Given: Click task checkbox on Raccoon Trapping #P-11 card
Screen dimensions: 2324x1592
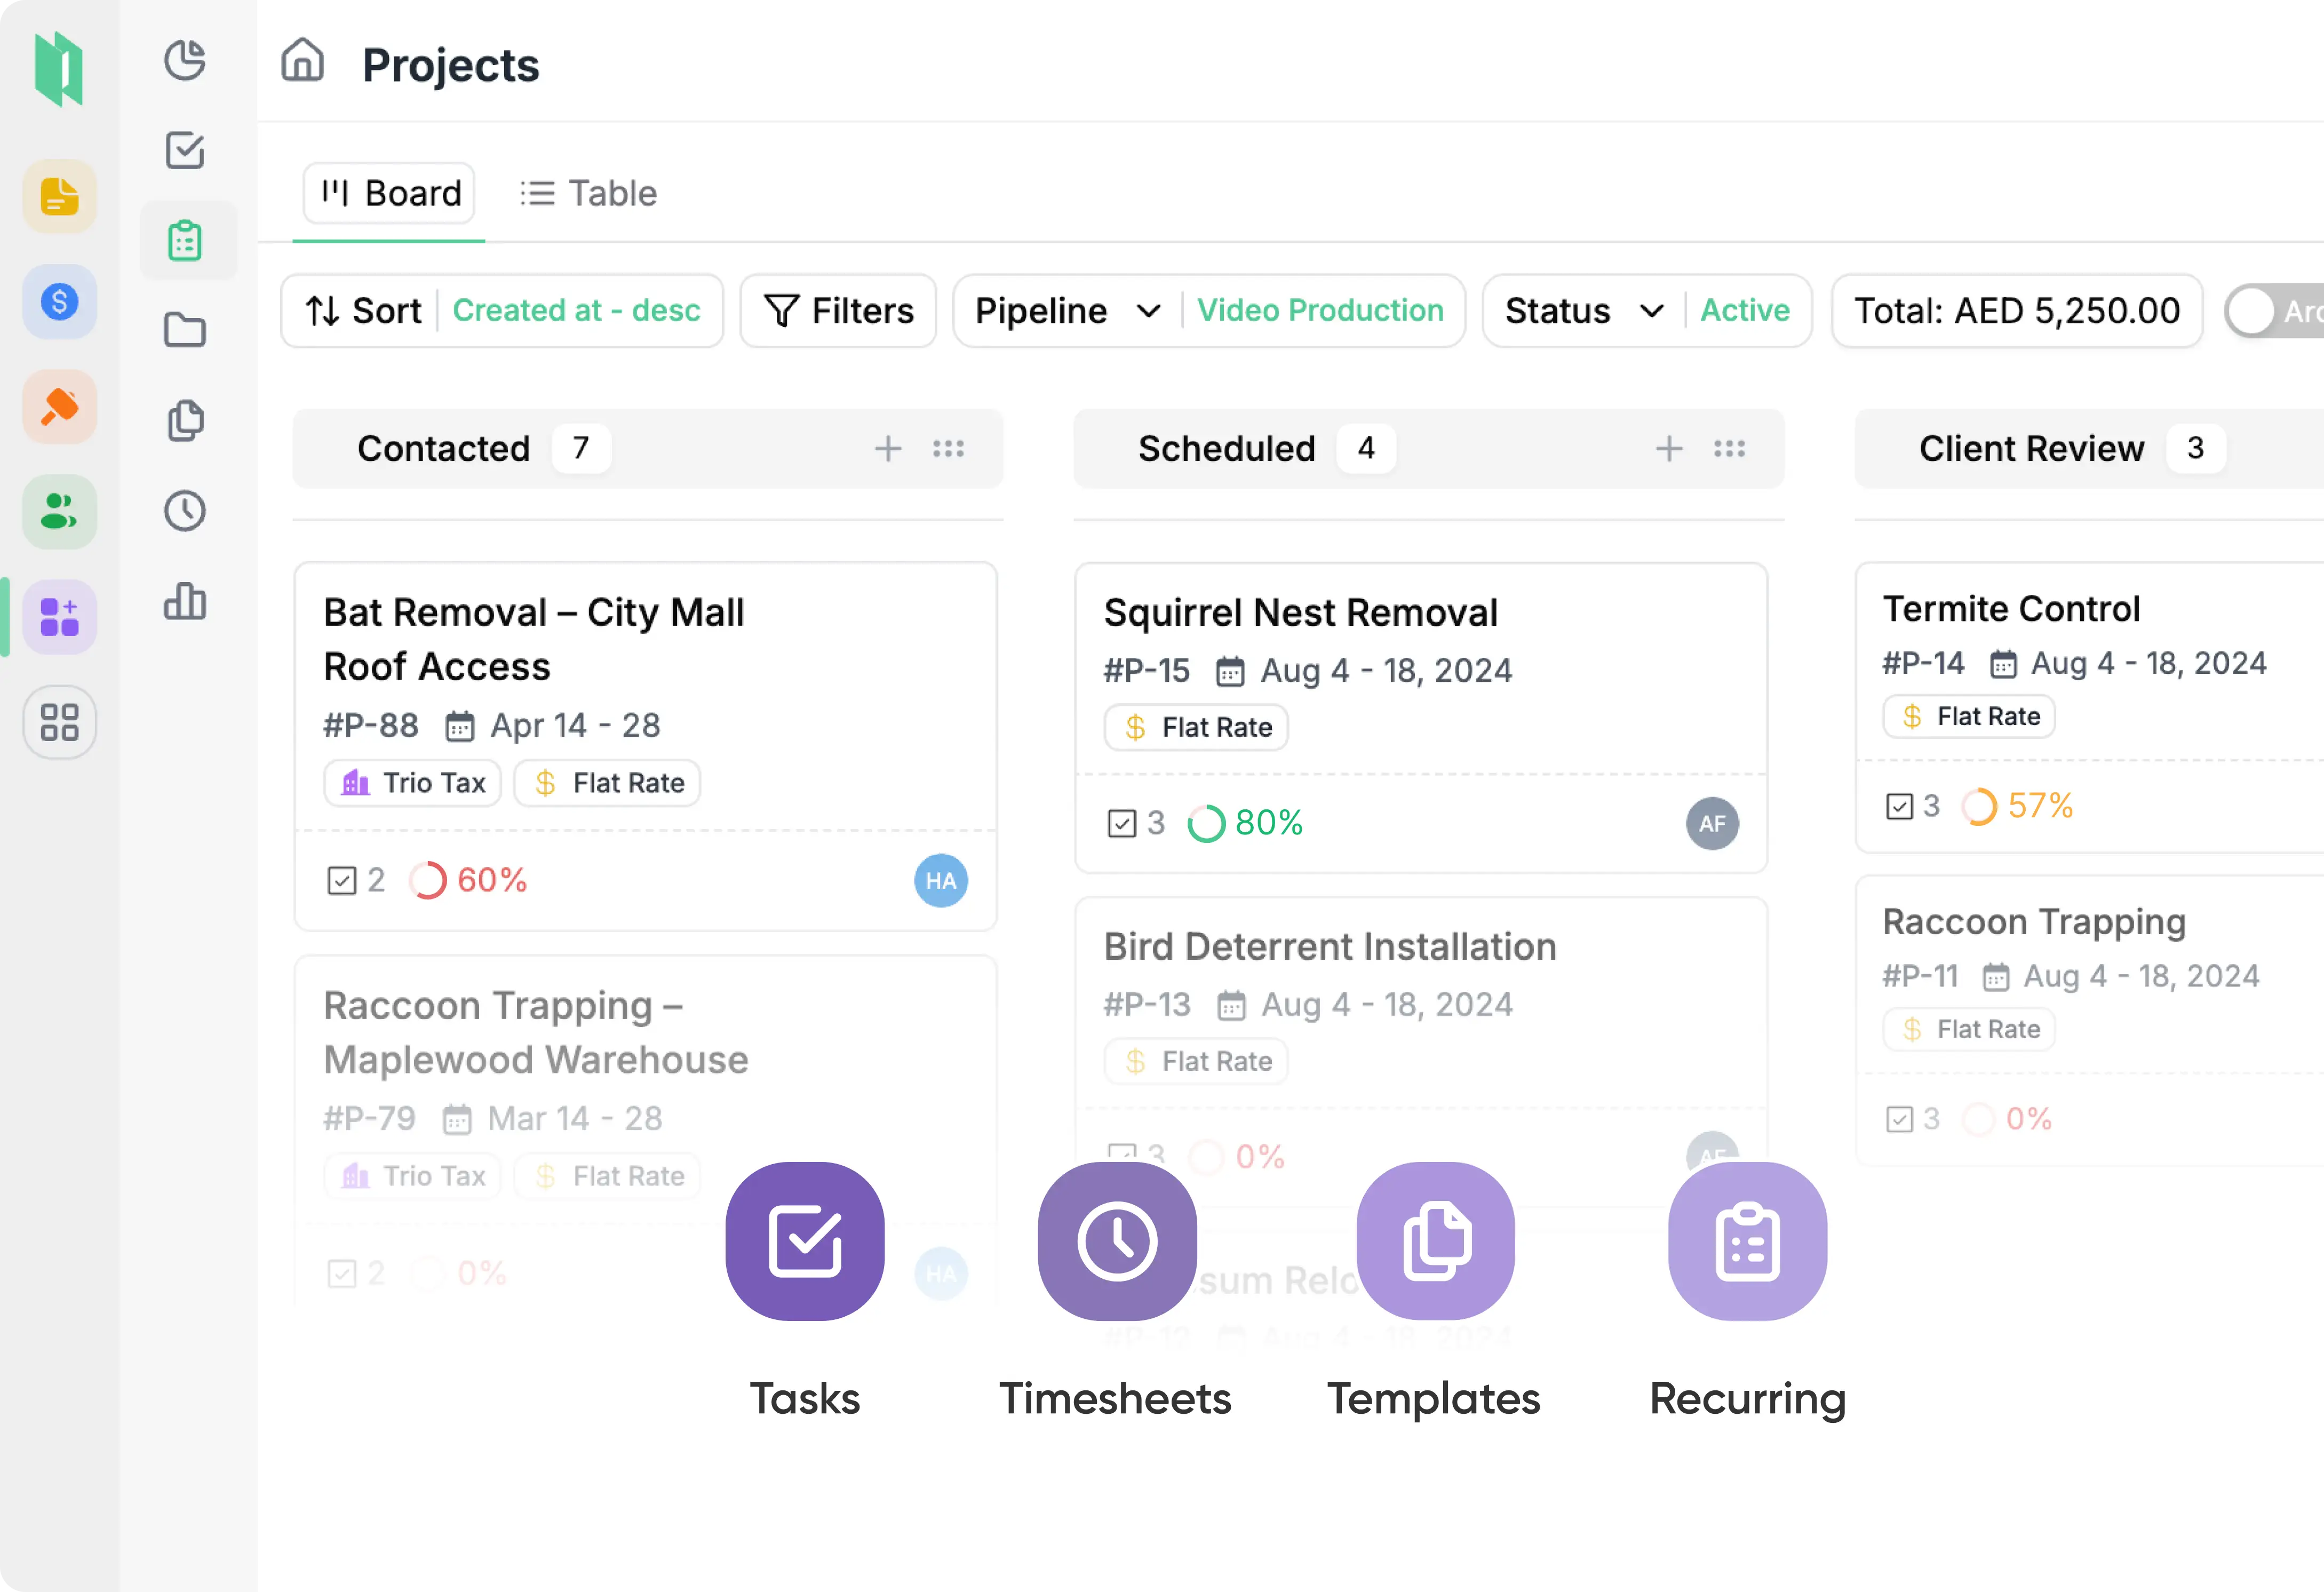Looking at the screenshot, I should (1899, 1119).
